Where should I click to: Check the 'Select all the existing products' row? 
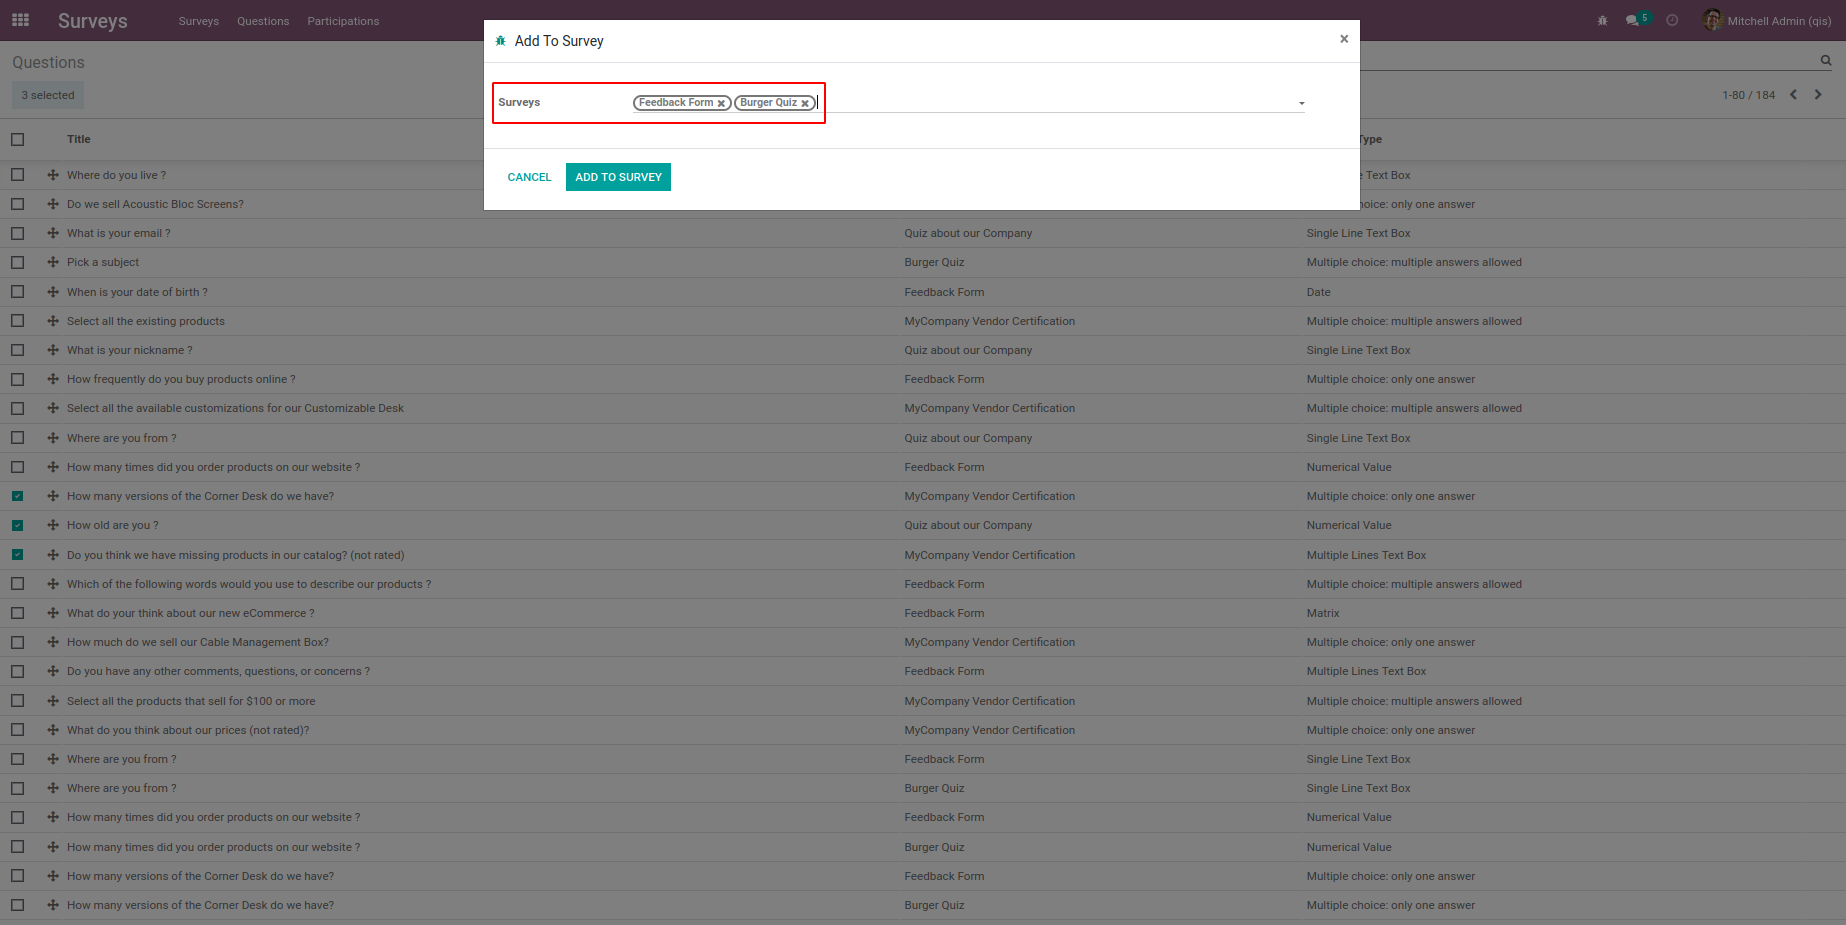18,321
